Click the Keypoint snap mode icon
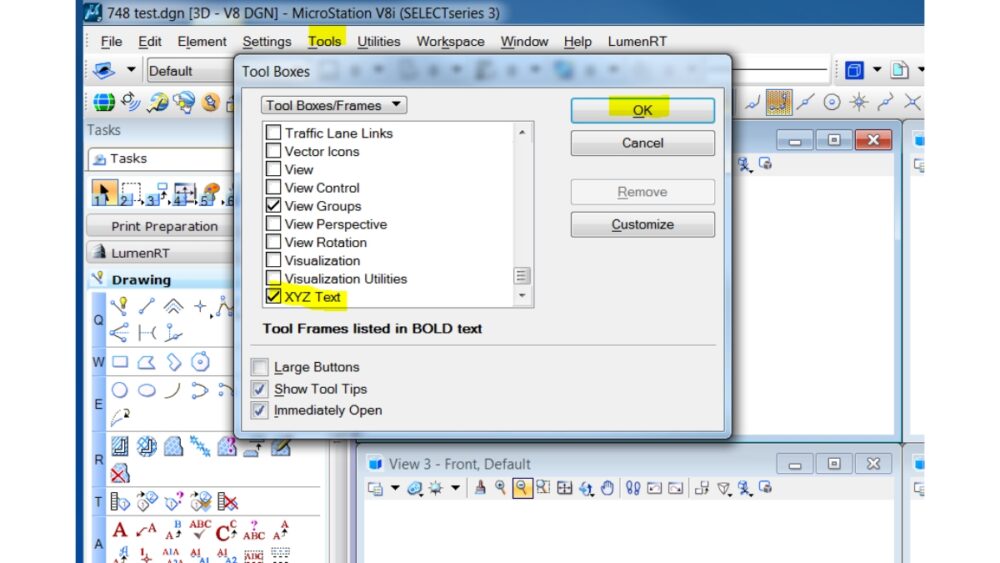This screenshot has height=563, width=1000. click(x=779, y=102)
